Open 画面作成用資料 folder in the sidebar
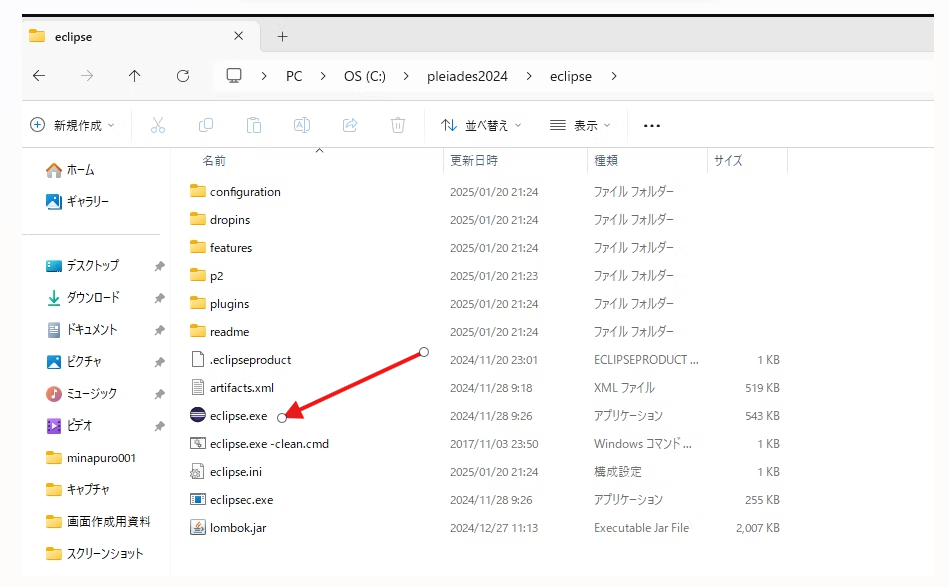949x587 pixels. pos(98,522)
